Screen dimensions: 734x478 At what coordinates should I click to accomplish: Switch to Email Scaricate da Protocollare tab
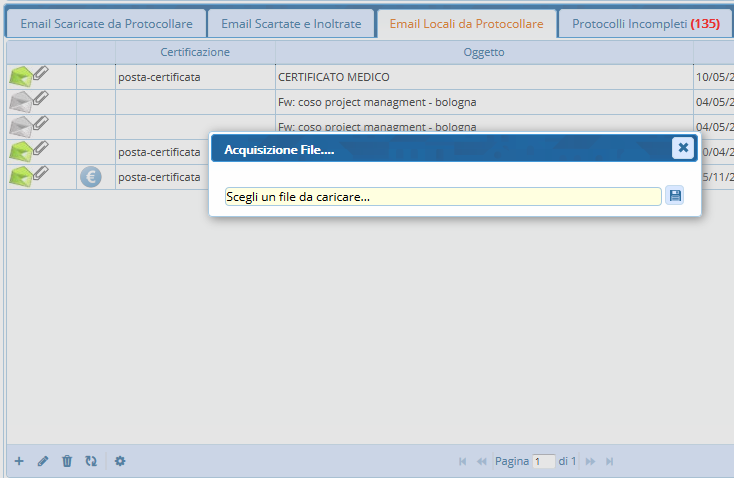pyautogui.click(x=107, y=24)
